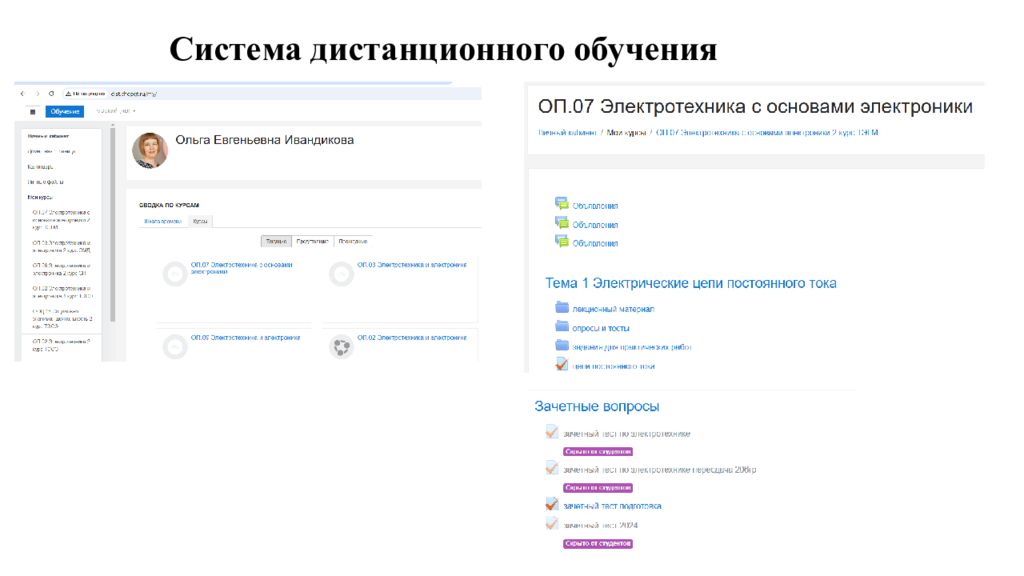The width and height of the screenshot is (1024, 576).
Task: Open Тема 1 Электрические цепи постоянного тока
Action: click(x=690, y=284)
